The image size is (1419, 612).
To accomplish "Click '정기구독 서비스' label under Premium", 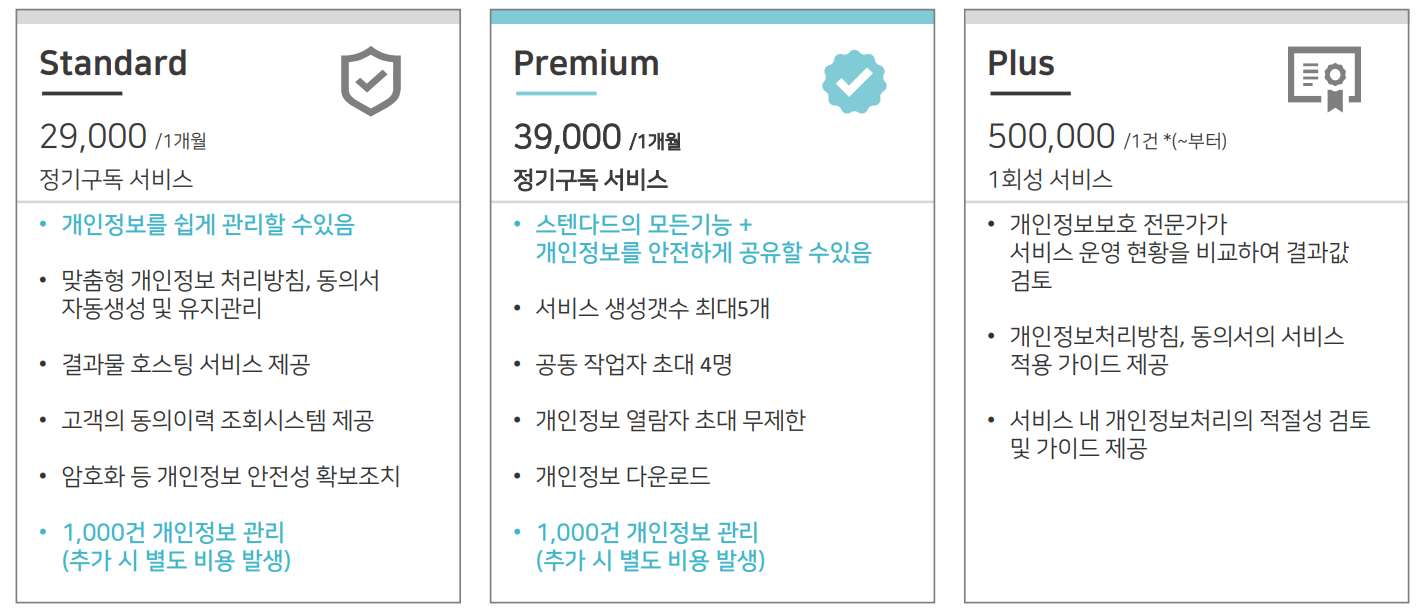I will click(x=590, y=180).
